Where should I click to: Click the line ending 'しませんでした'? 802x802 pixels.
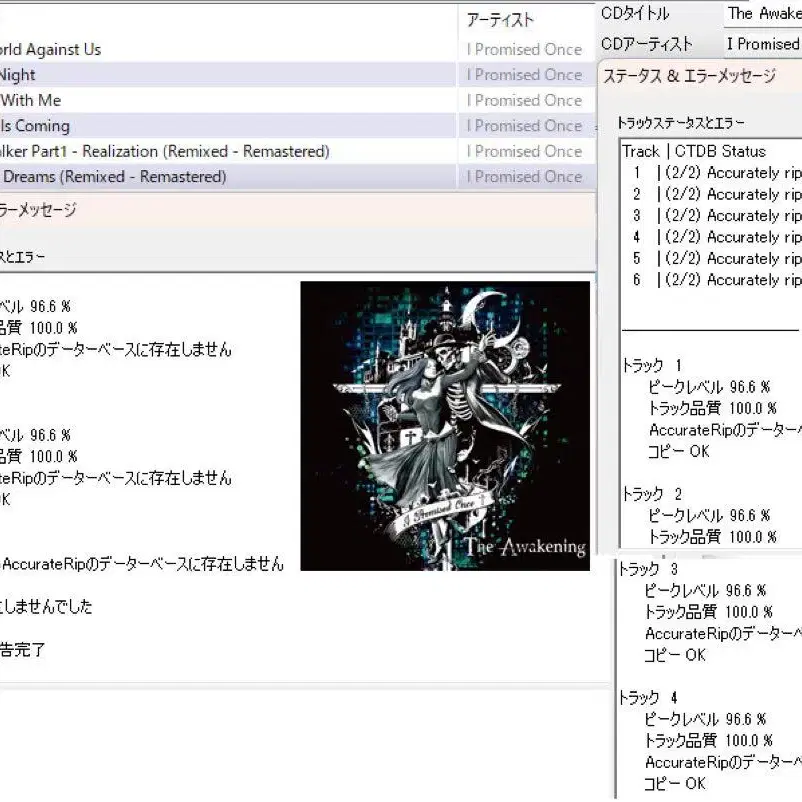46,607
